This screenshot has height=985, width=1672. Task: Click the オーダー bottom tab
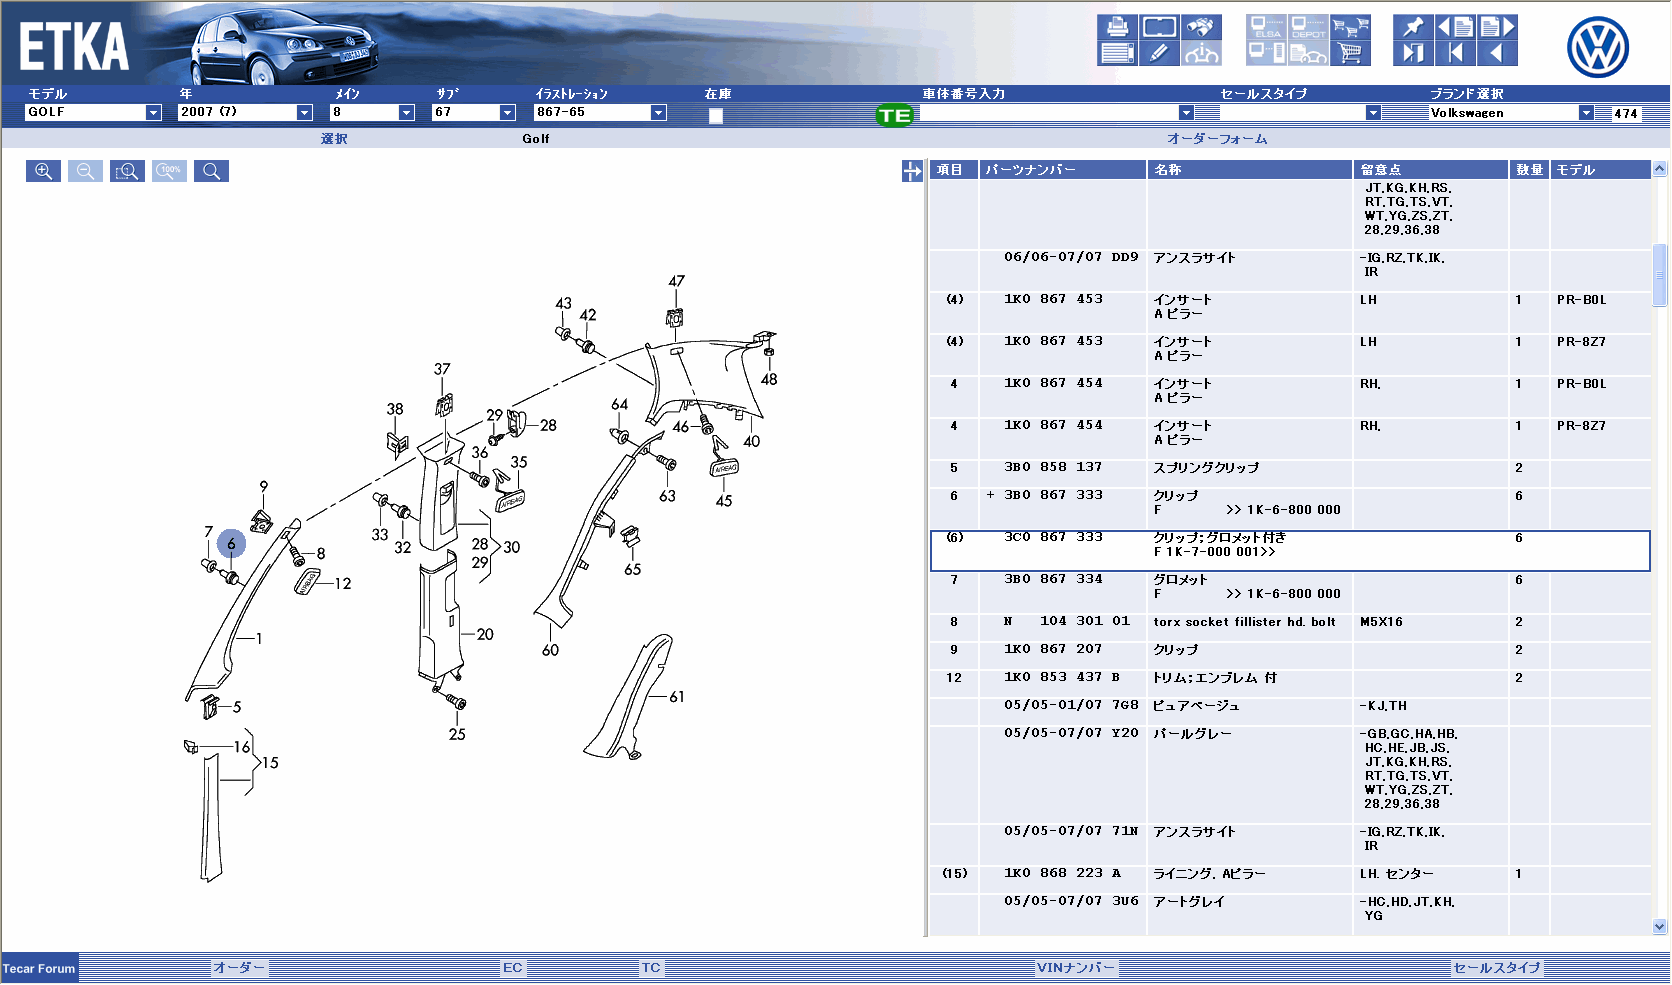(x=239, y=968)
